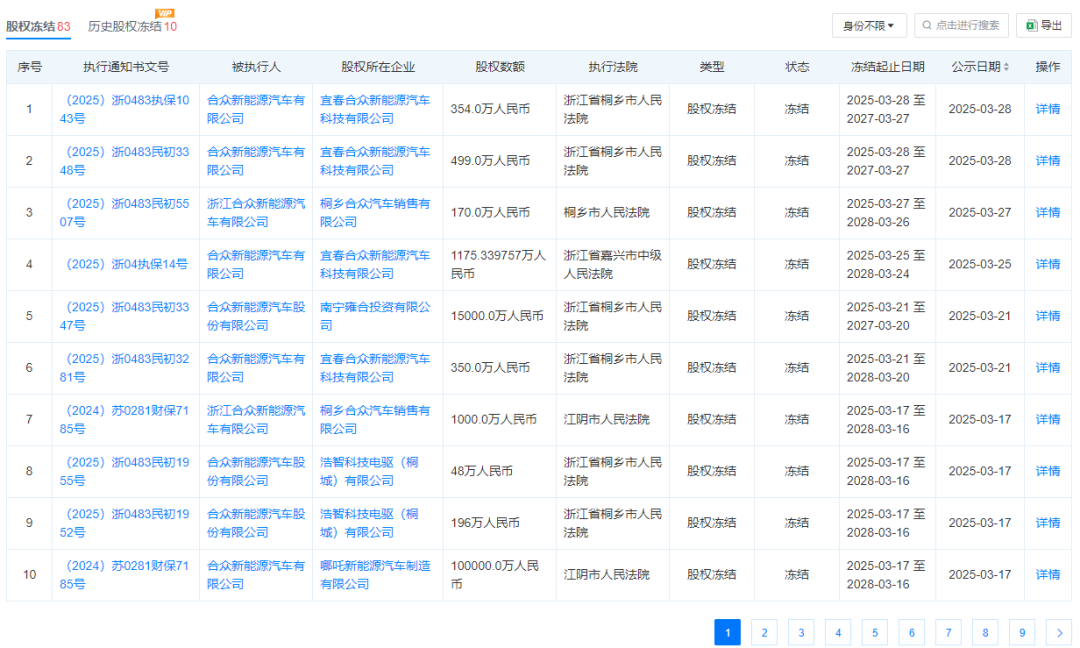Screen dimensions: 1080x648
Task: Open the 历史股权冻结 10 tab
Action: pos(132,26)
